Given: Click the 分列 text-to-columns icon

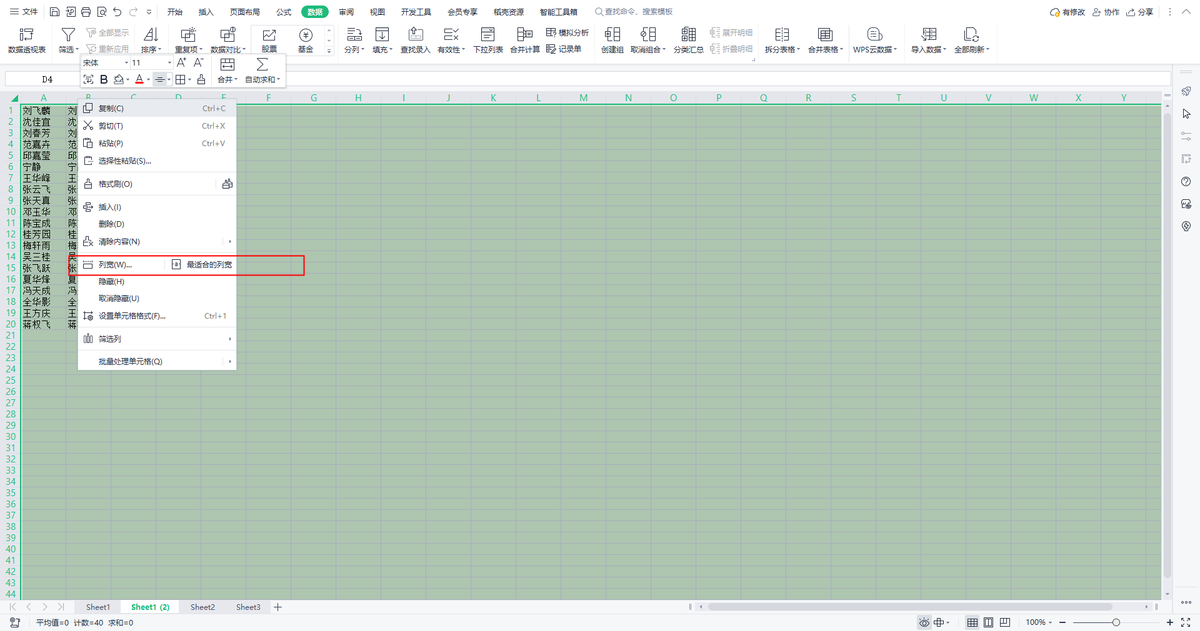Looking at the screenshot, I should (x=353, y=36).
